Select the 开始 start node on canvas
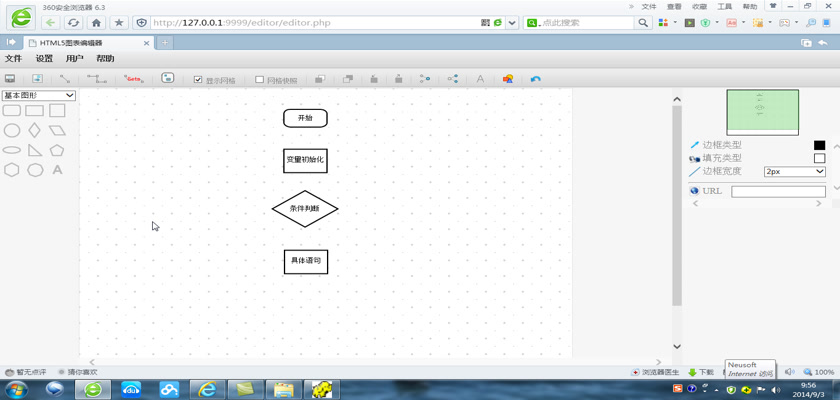Viewport: 840px width, 400px height. point(305,118)
